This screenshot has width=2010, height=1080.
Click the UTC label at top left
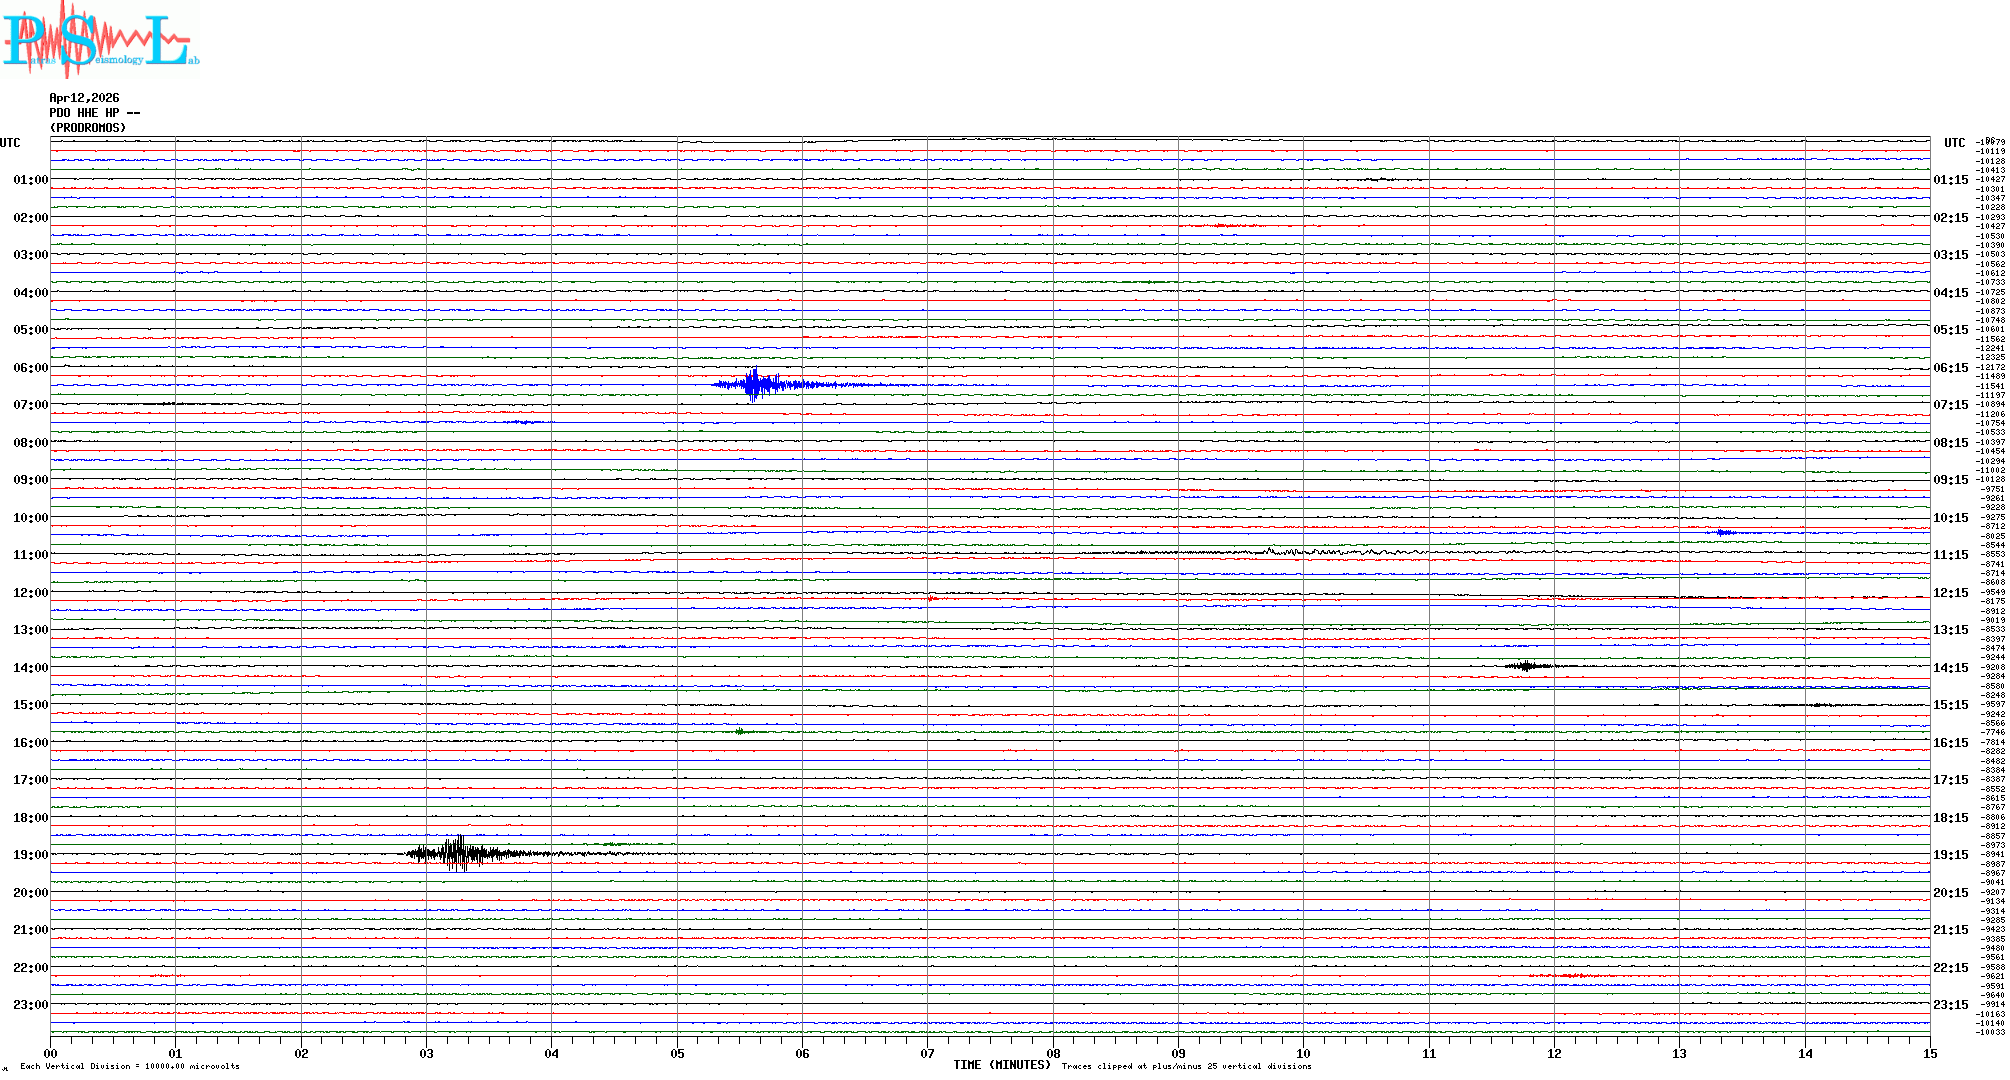coord(11,143)
